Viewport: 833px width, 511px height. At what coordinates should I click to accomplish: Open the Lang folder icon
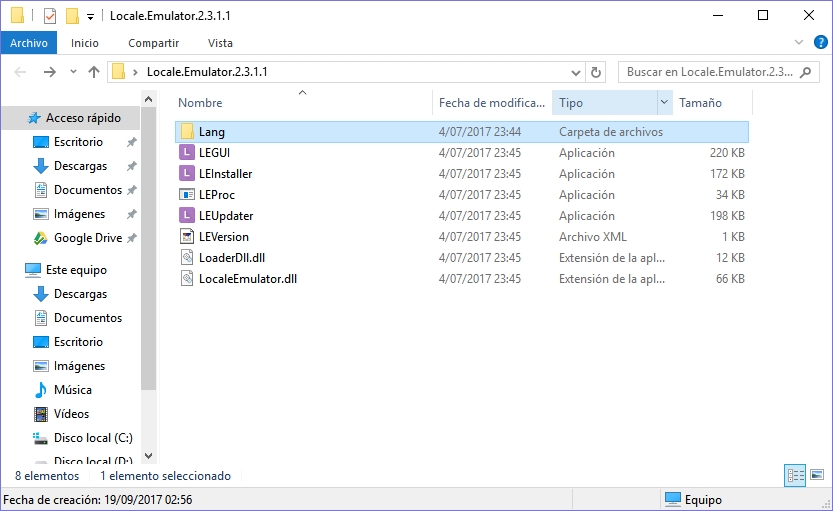pos(187,132)
